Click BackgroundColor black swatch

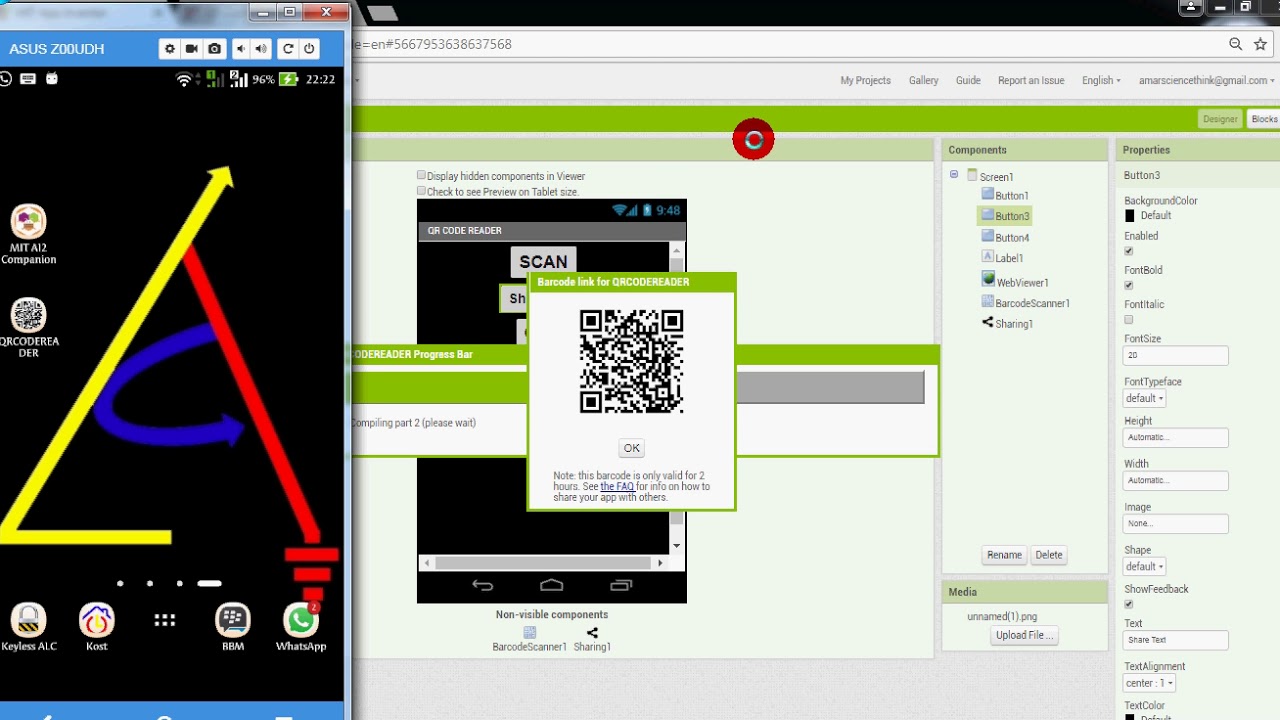(x=1130, y=216)
